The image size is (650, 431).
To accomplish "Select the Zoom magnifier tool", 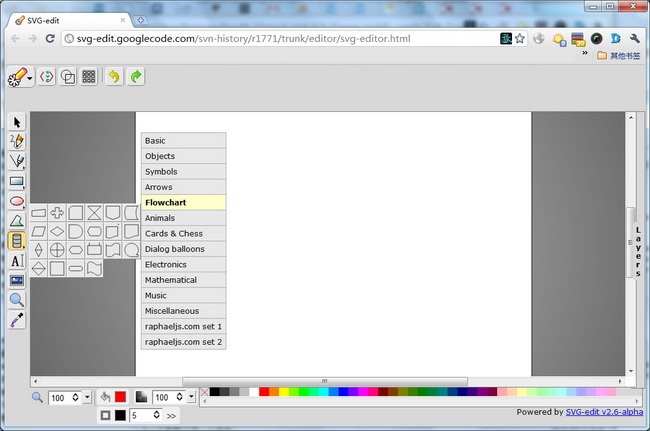I will pos(17,300).
